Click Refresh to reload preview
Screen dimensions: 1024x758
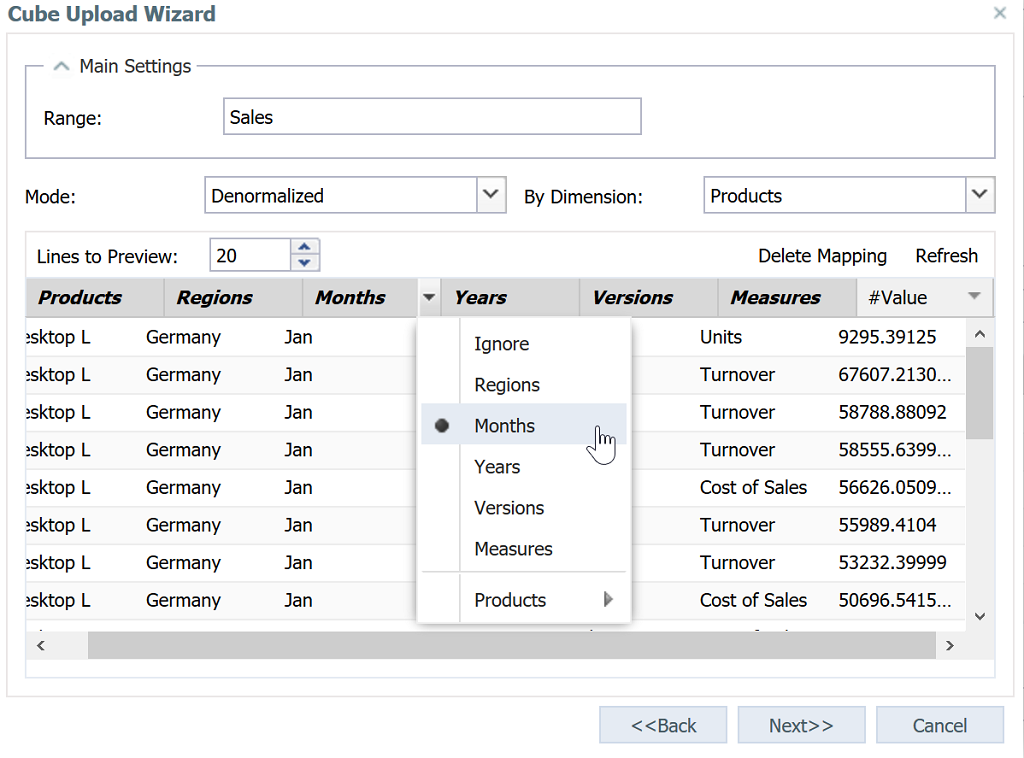click(946, 256)
